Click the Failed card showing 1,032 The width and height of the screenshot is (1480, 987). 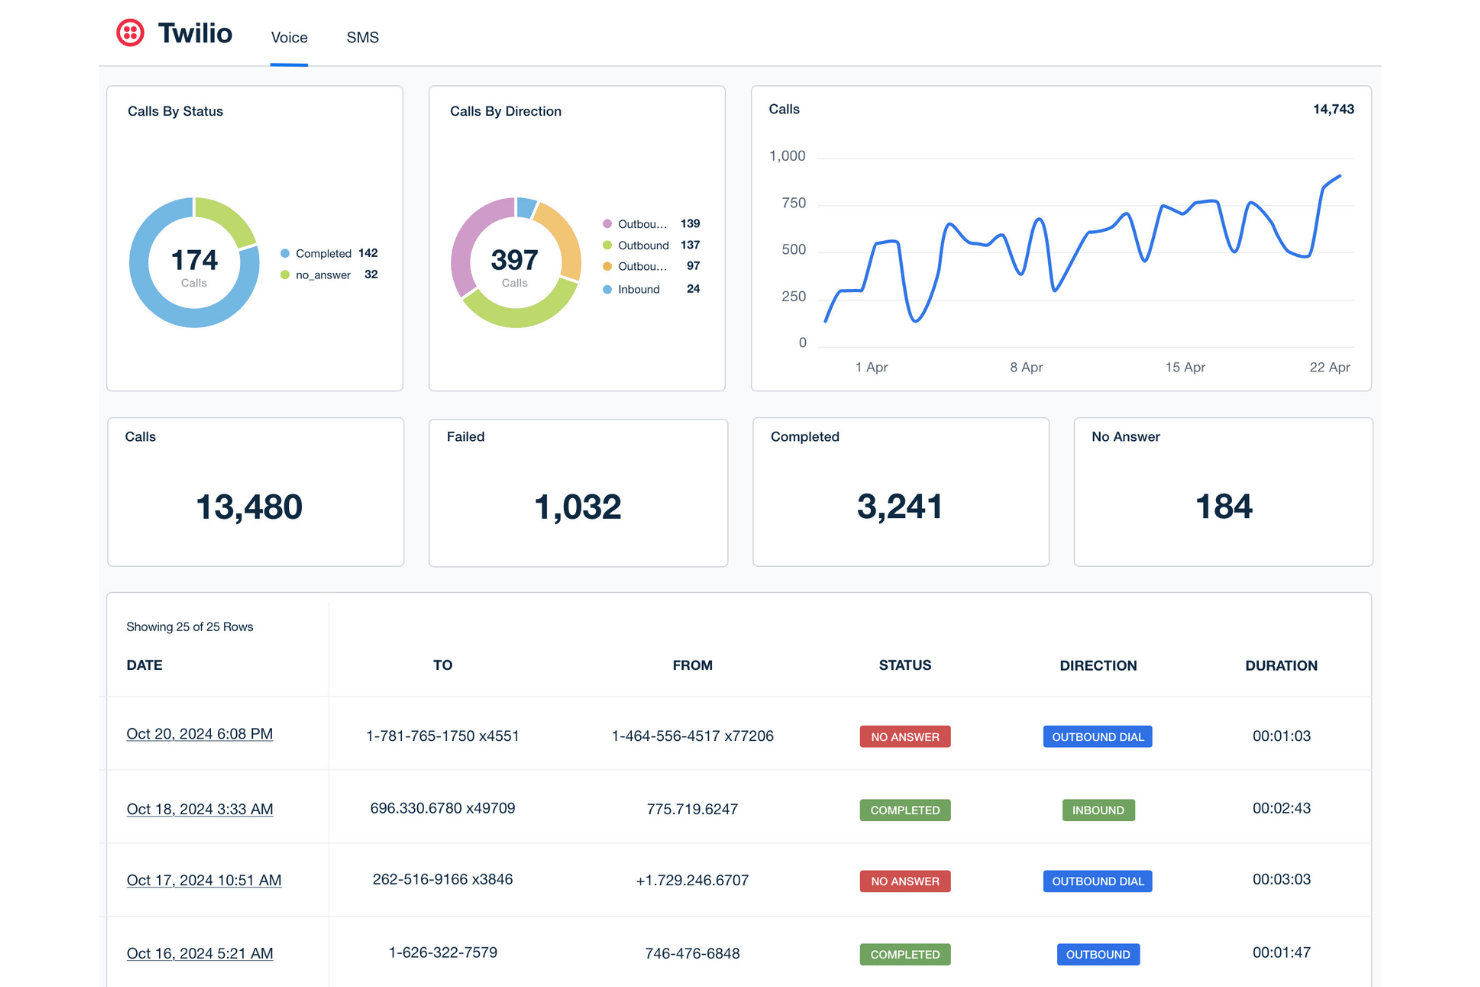pyautogui.click(x=578, y=492)
